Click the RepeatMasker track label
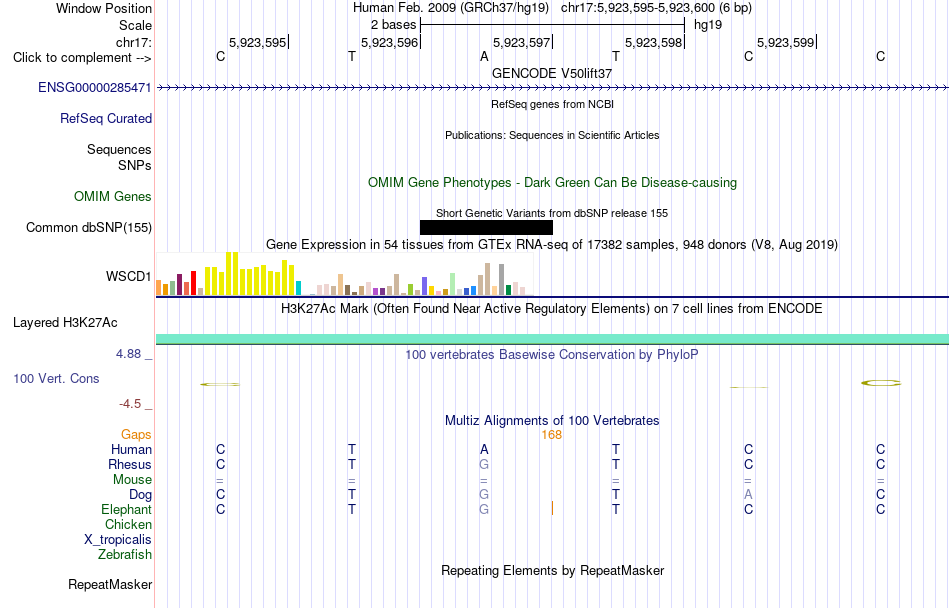Screen dimensions: 950x608 tap(110, 585)
